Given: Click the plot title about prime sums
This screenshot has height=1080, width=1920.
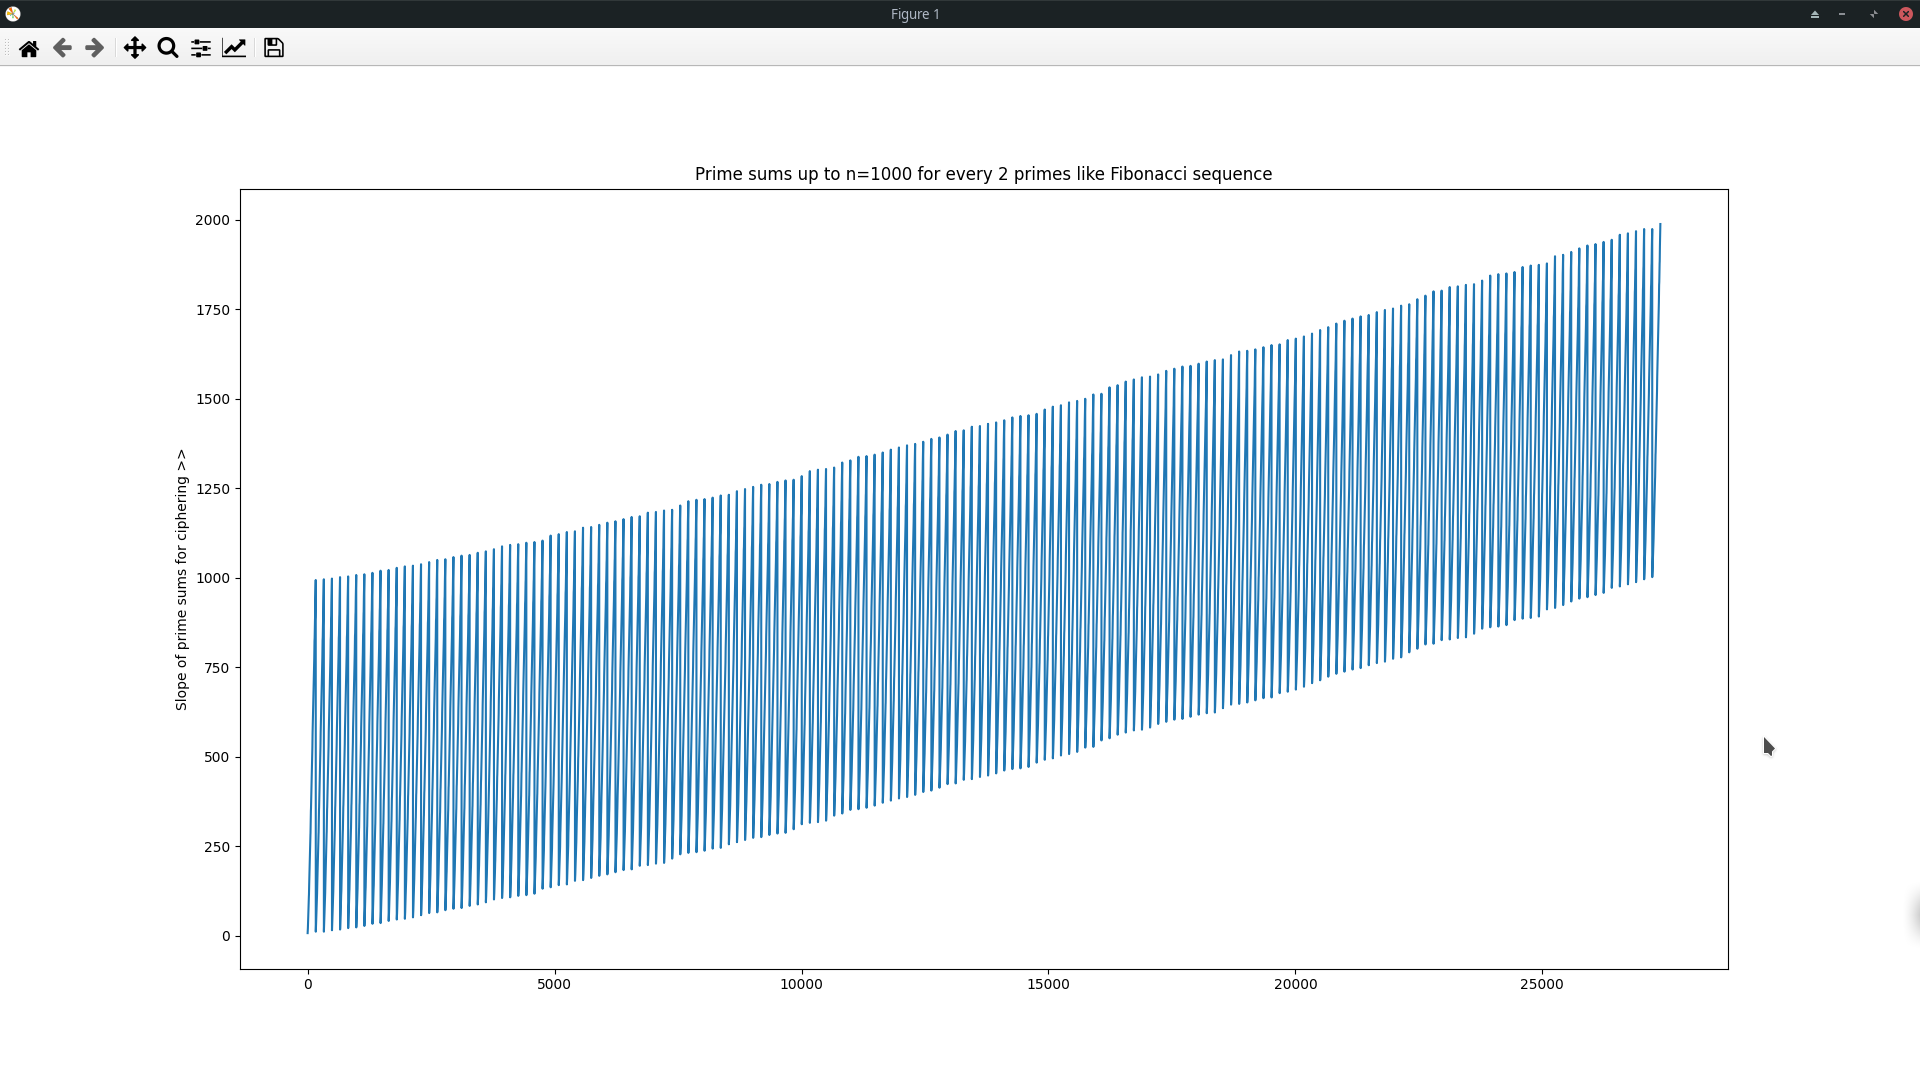Looking at the screenshot, I should click(982, 173).
